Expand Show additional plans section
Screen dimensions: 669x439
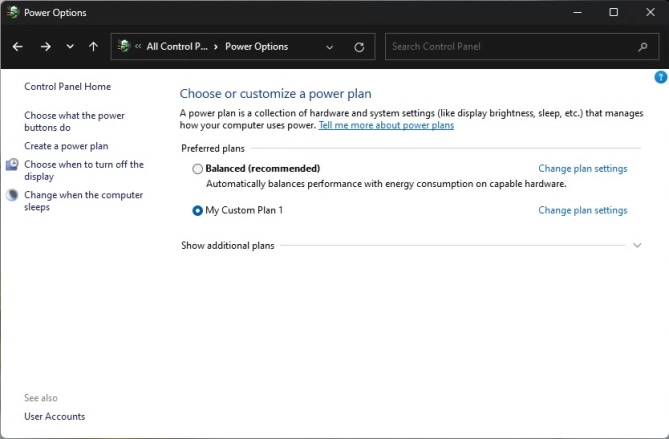[637, 245]
